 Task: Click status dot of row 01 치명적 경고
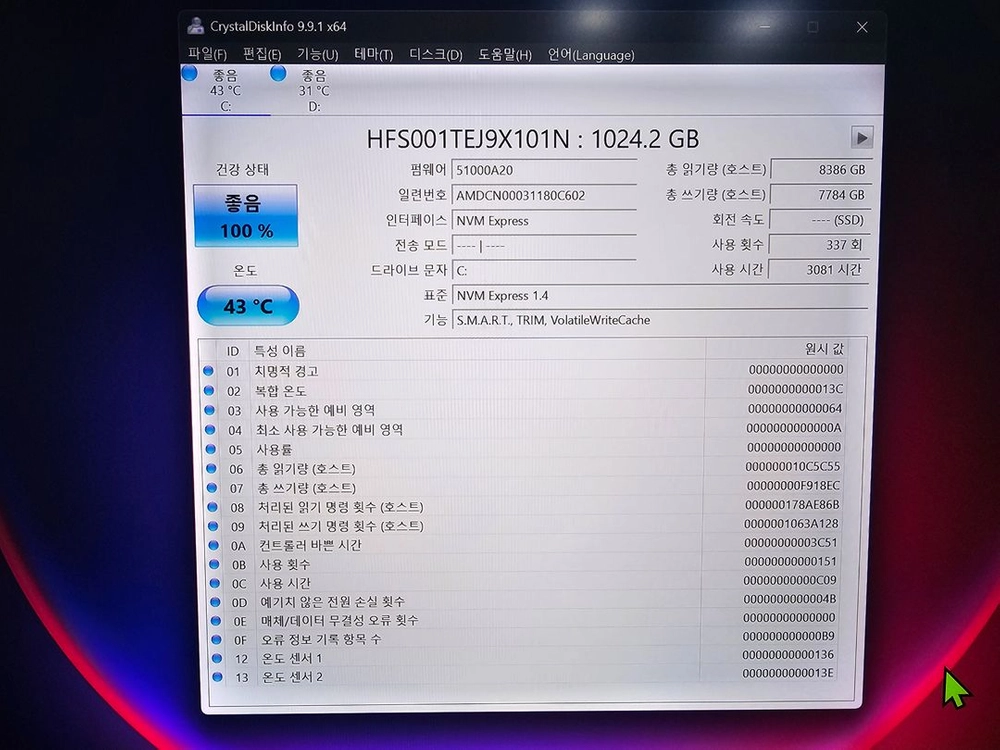(209, 371)
